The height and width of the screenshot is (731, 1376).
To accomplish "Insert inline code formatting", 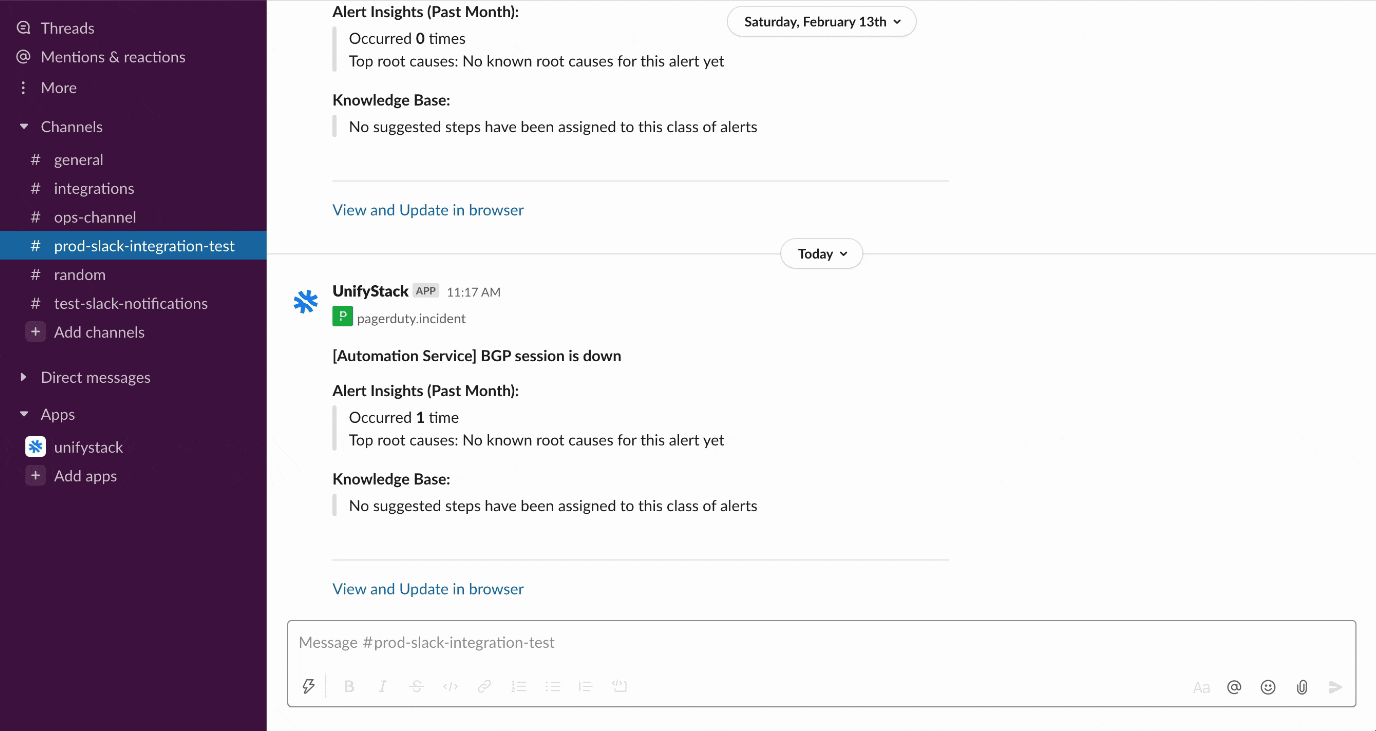I will (451, 686).
